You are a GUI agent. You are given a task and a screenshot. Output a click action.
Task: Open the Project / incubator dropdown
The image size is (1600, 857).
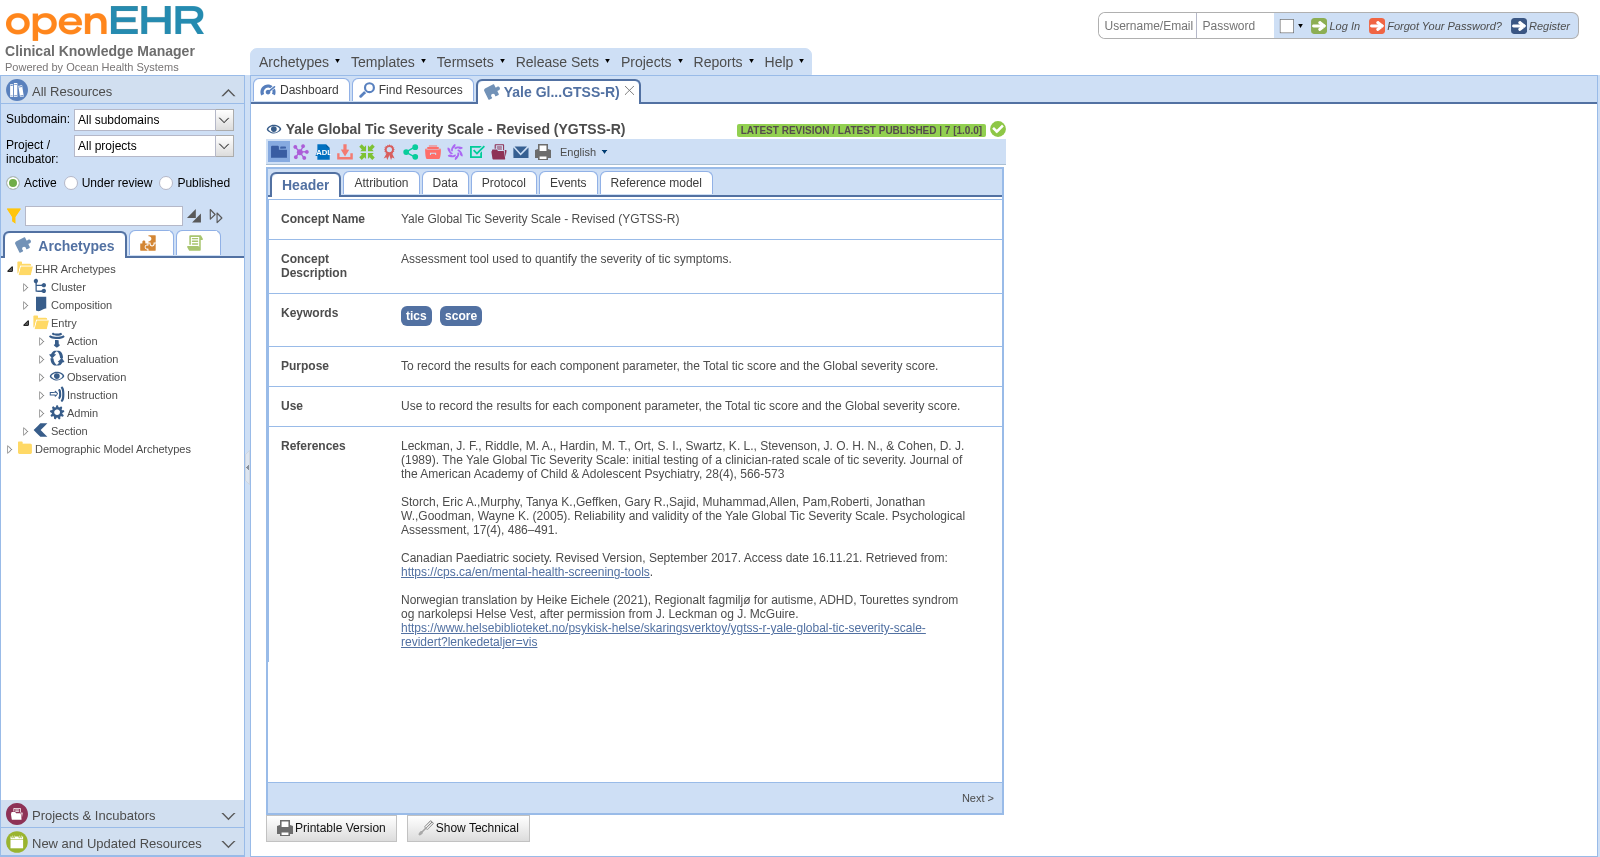[x=224, y=146]
